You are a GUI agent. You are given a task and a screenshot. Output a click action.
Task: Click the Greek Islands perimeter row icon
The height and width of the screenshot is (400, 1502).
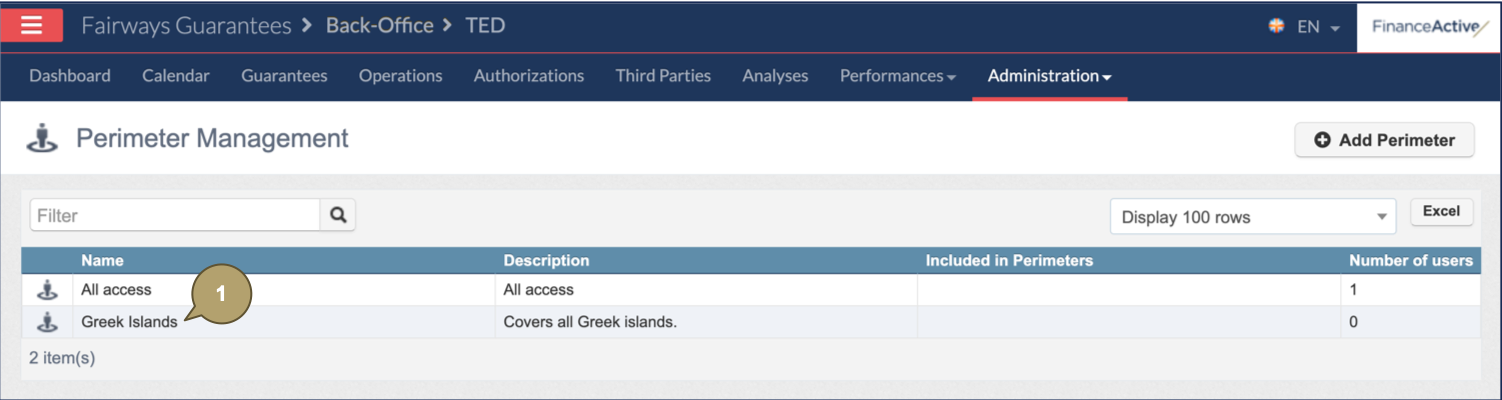(x=47, y=322)
